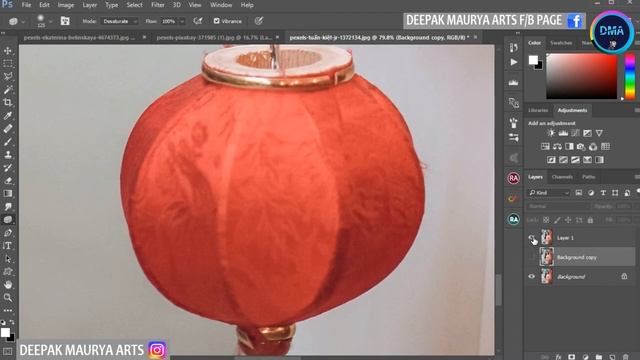Viewport: 640px width, 360px height.
Task: Select the Lasso tool
Action: click(8, 76)
